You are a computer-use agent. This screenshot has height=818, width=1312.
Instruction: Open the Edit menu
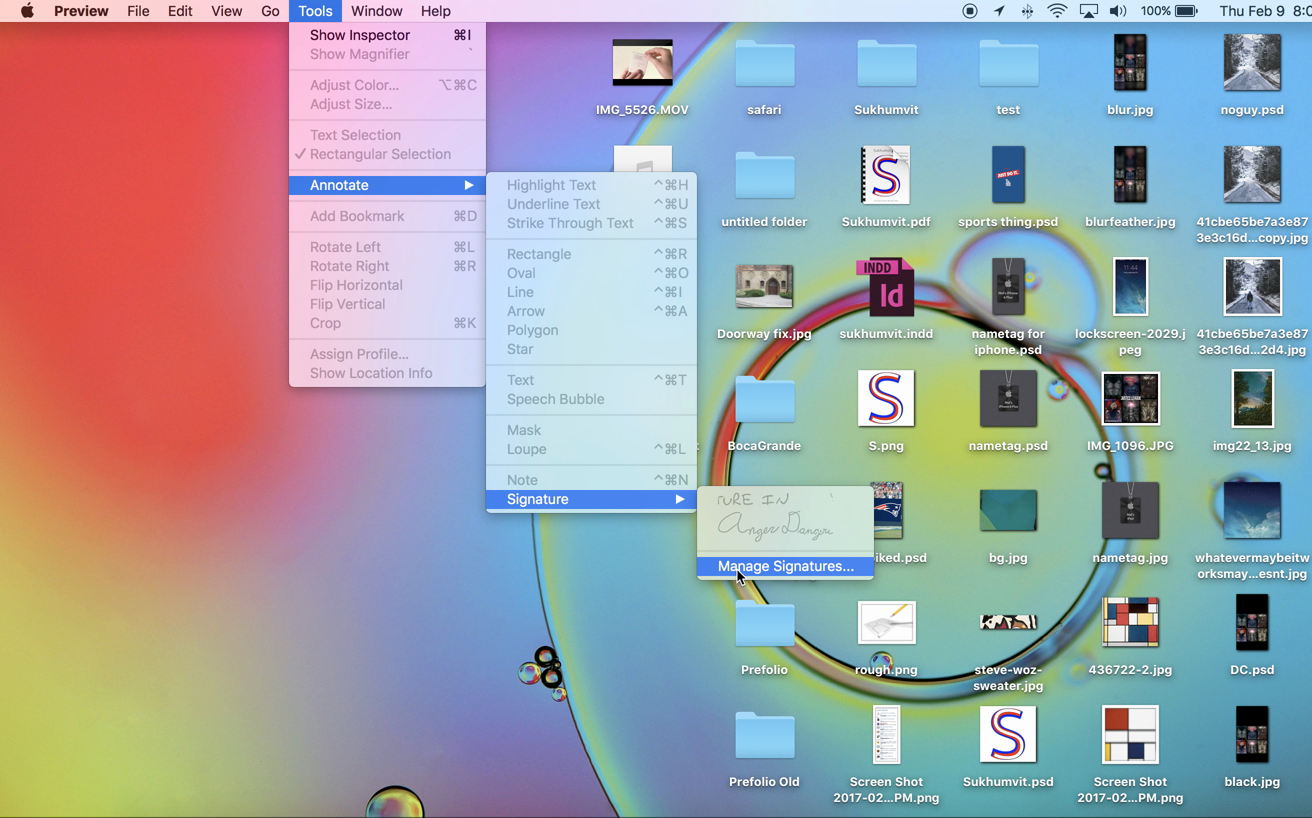click(x=180, y=11)
